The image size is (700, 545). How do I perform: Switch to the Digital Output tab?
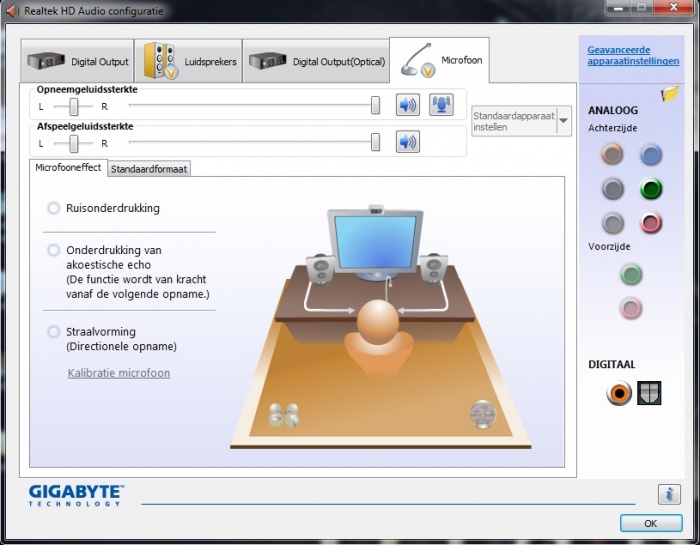tap(77, 61)
